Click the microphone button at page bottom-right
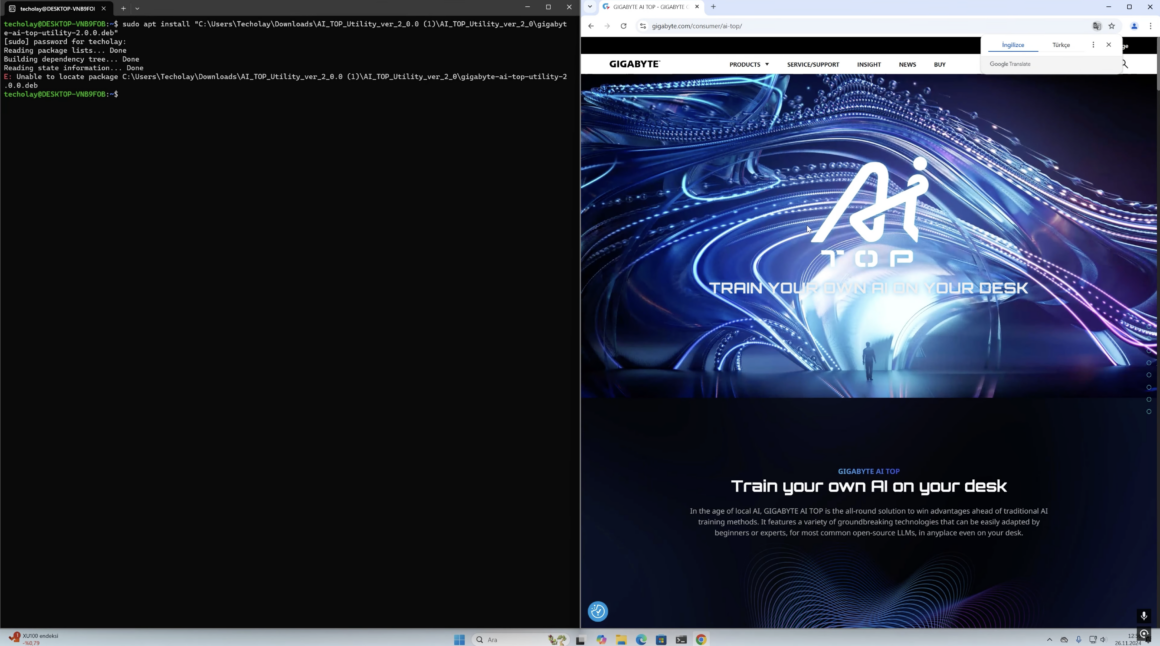This screenshot has width=1160, height=646. tap(1144, 616)
